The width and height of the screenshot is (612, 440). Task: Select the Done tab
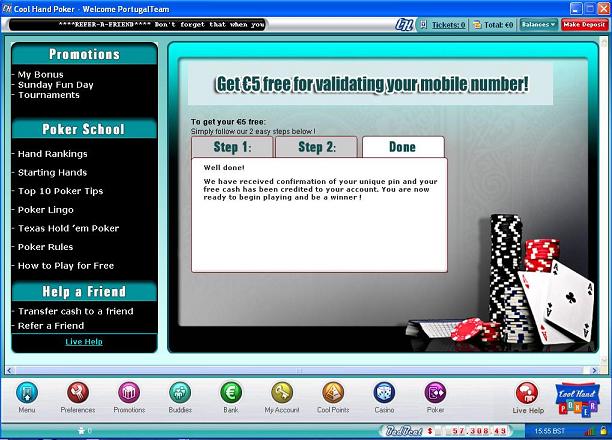pyautogui.click(x=403, y=147)
